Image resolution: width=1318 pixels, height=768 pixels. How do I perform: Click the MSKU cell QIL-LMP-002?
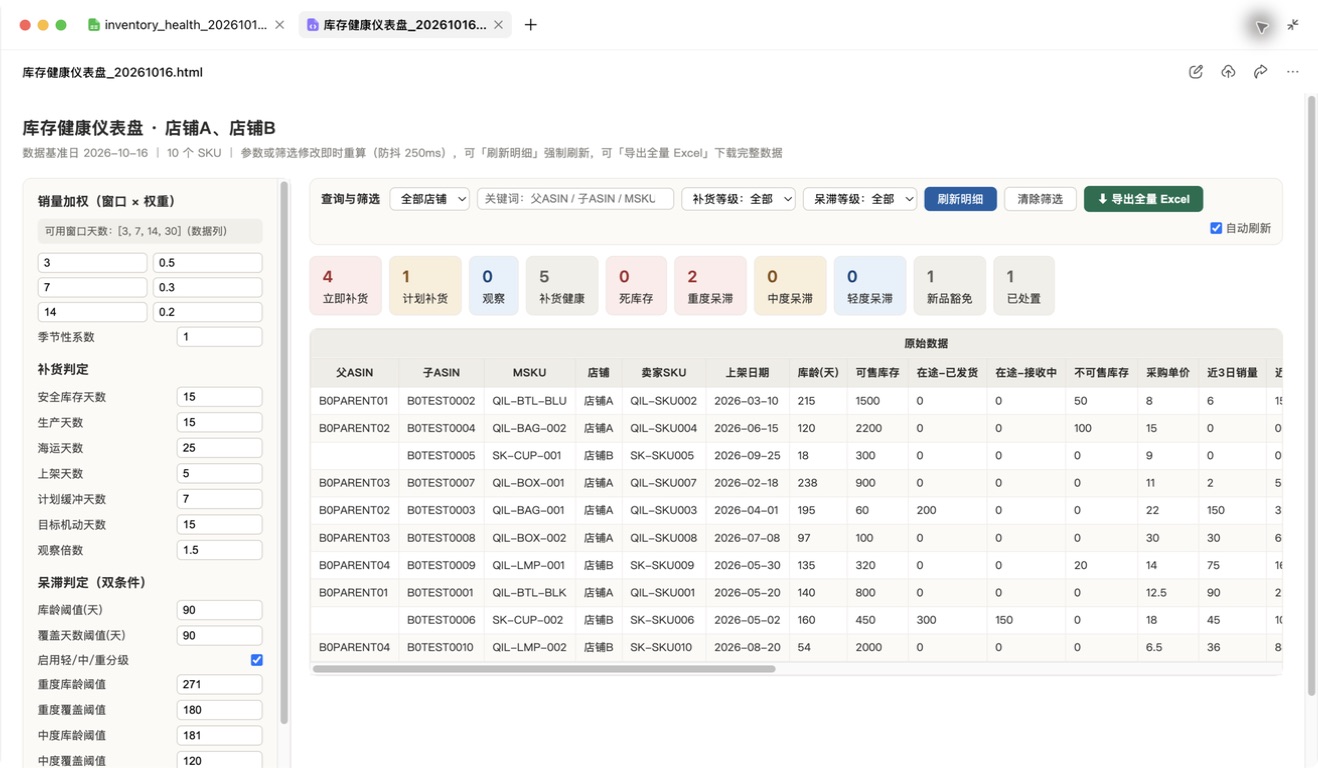(529, 647)
